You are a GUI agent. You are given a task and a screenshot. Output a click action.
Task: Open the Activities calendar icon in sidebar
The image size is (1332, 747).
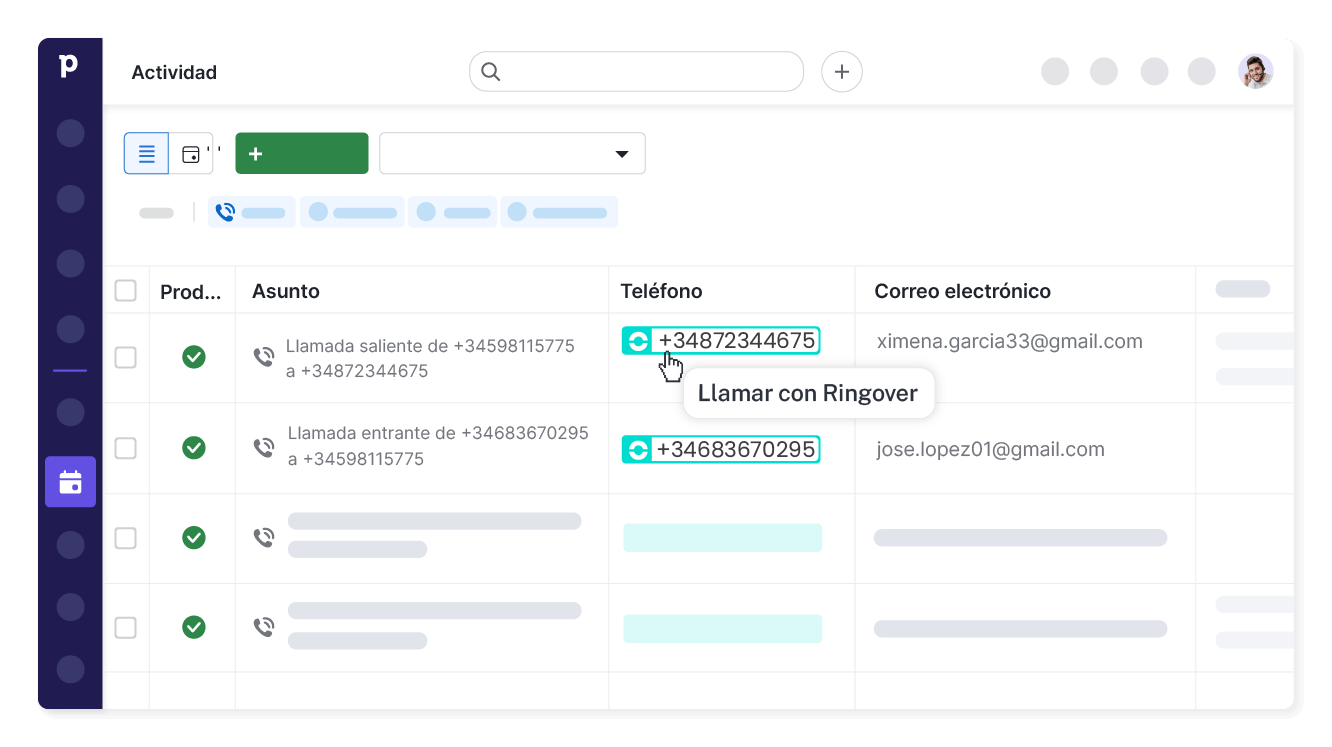[70, 481]
